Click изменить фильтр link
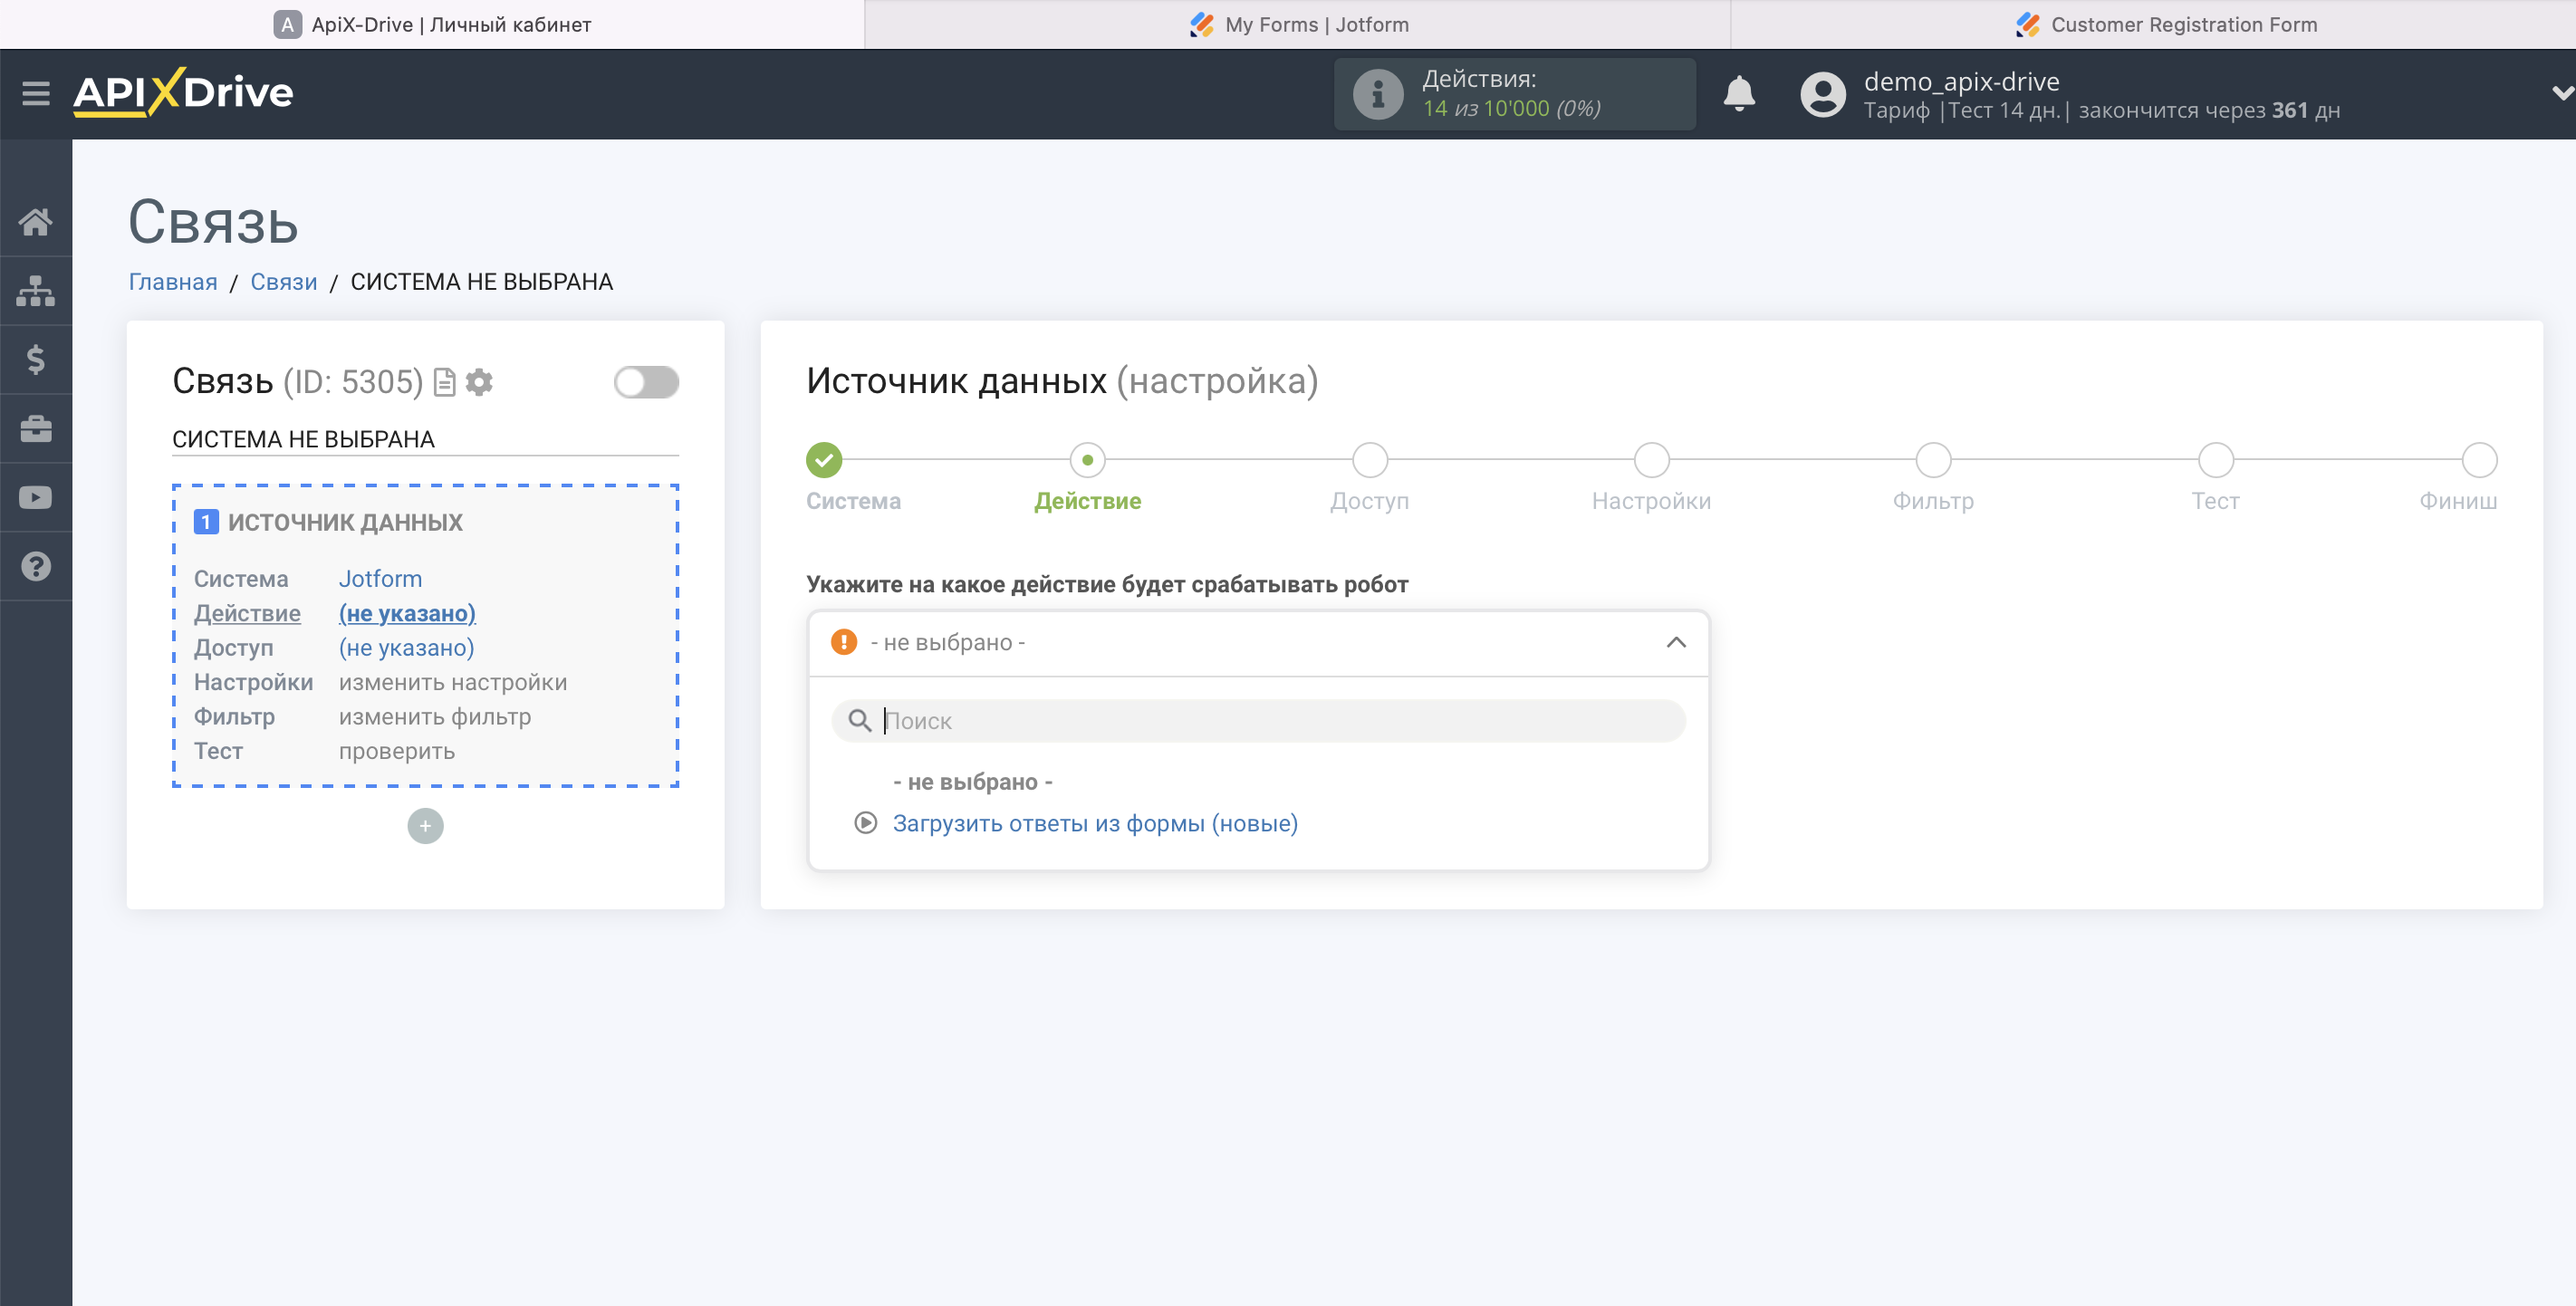The width and height of the screenshot is (2576, 1306). [435, 717]
